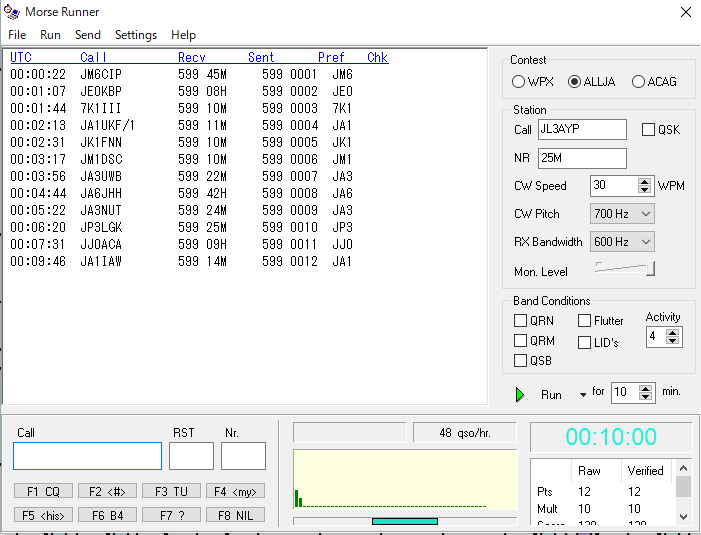The height and width of the screenshot is (535, 701).
Task: Decrease Activity level with down arrow
Action: click(672, 341)
